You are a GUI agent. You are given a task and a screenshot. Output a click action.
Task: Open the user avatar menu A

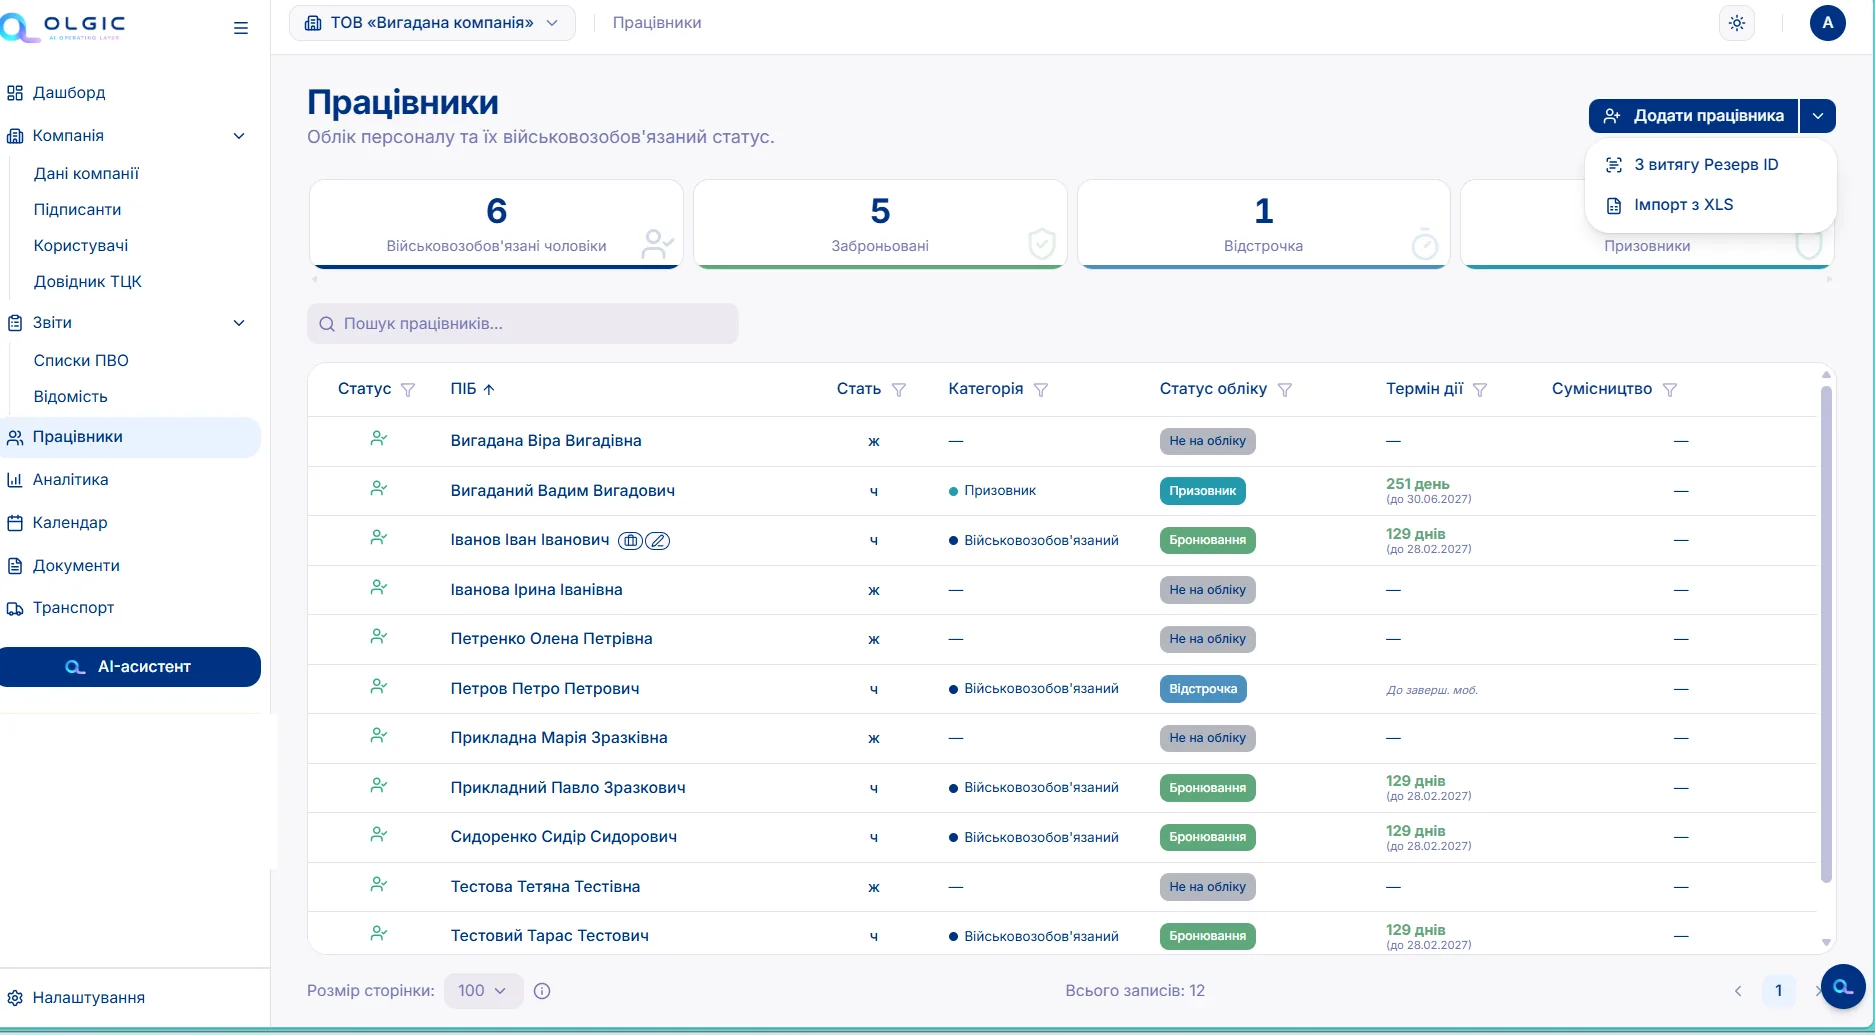coord(1828,23)
